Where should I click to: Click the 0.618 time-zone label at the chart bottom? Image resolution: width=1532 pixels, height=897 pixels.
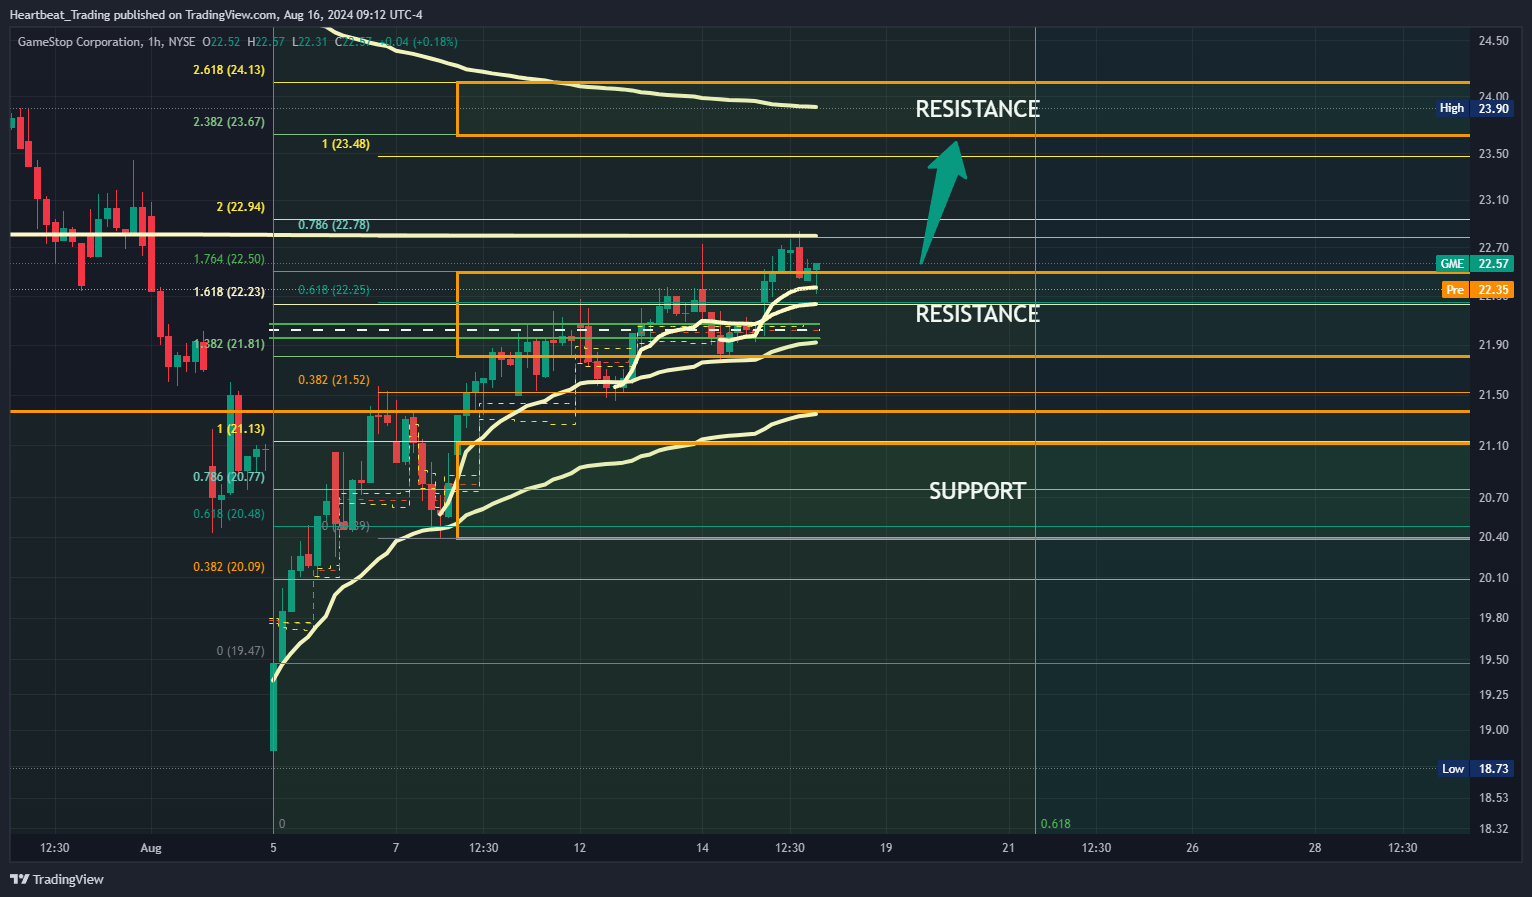1055,824
